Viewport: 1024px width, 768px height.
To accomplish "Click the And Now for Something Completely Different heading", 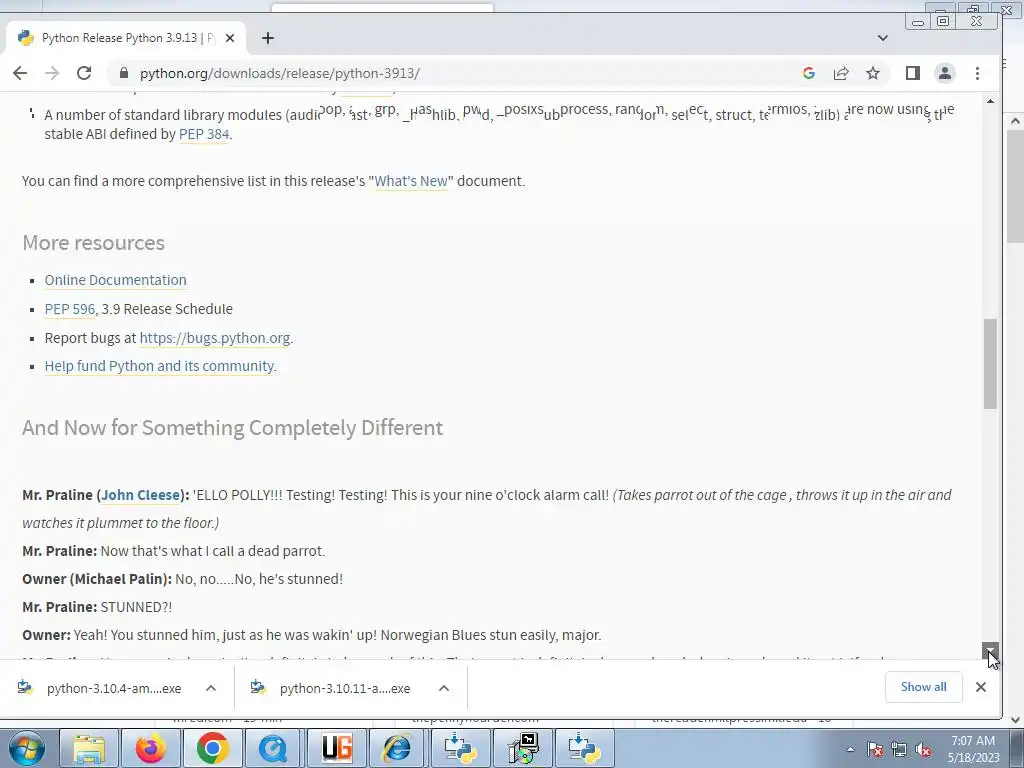I will (232, 428).
